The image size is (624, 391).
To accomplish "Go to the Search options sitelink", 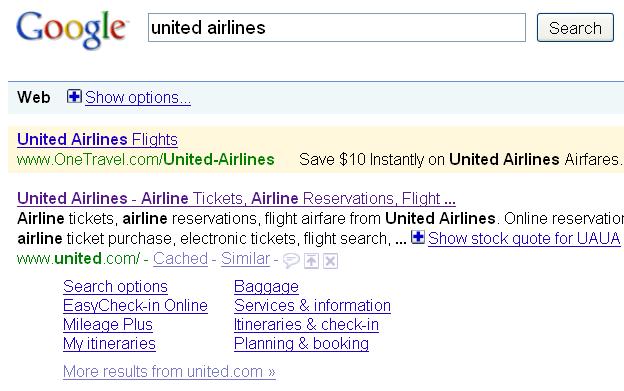I will [115, 287].
